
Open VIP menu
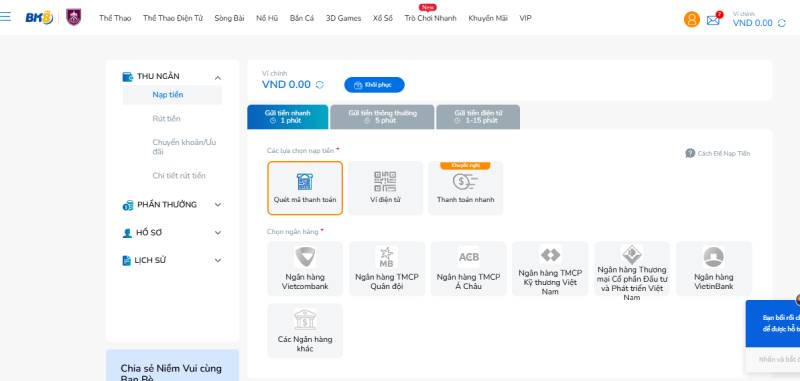[526, 18]
